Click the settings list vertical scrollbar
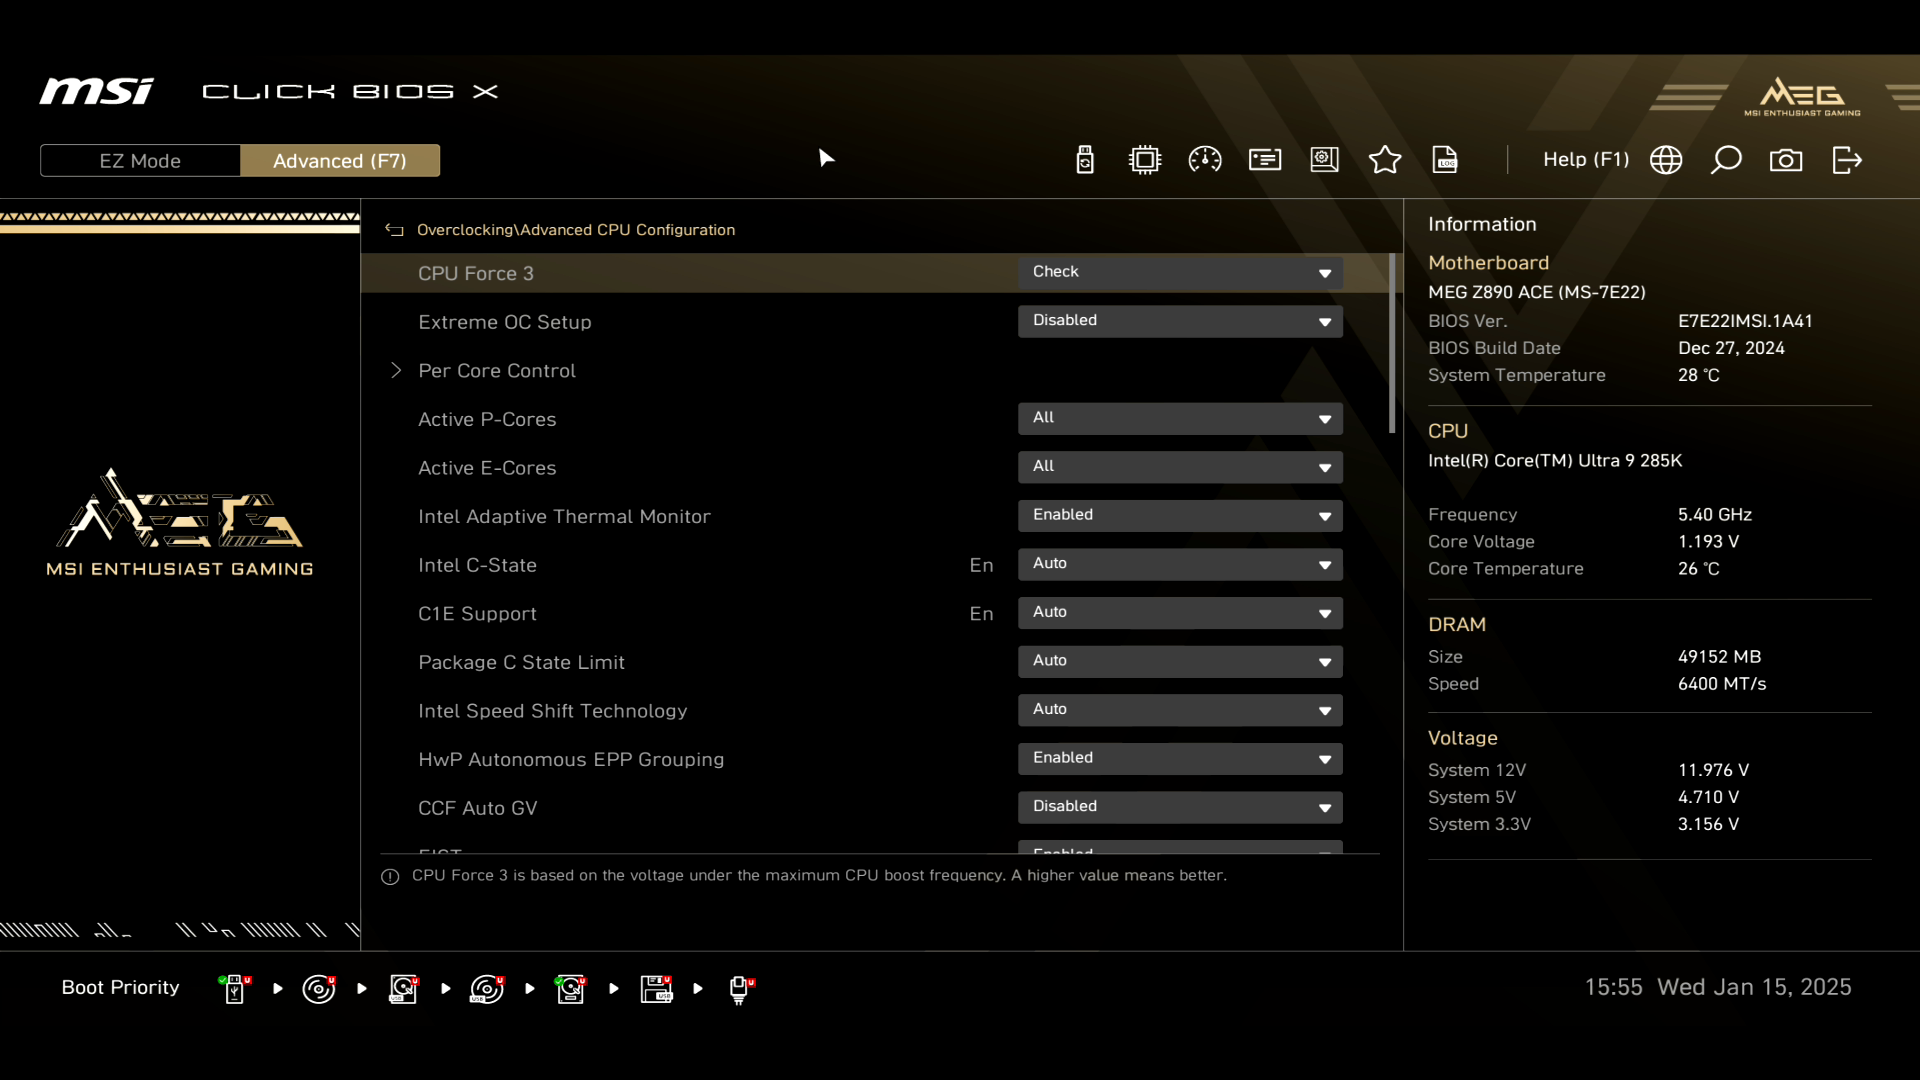 point(1392,343)
